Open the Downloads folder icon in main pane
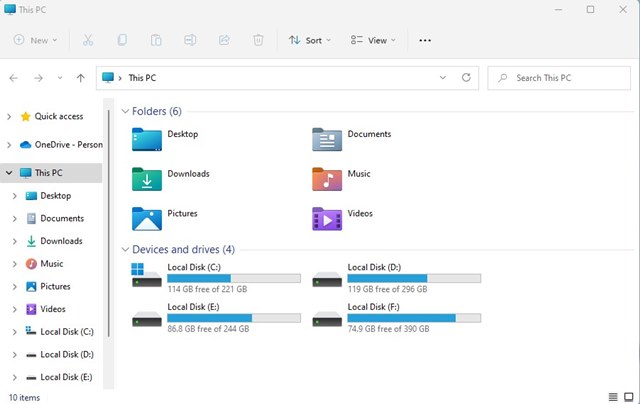This screenshot has width=640, height=404. [147, 179]
